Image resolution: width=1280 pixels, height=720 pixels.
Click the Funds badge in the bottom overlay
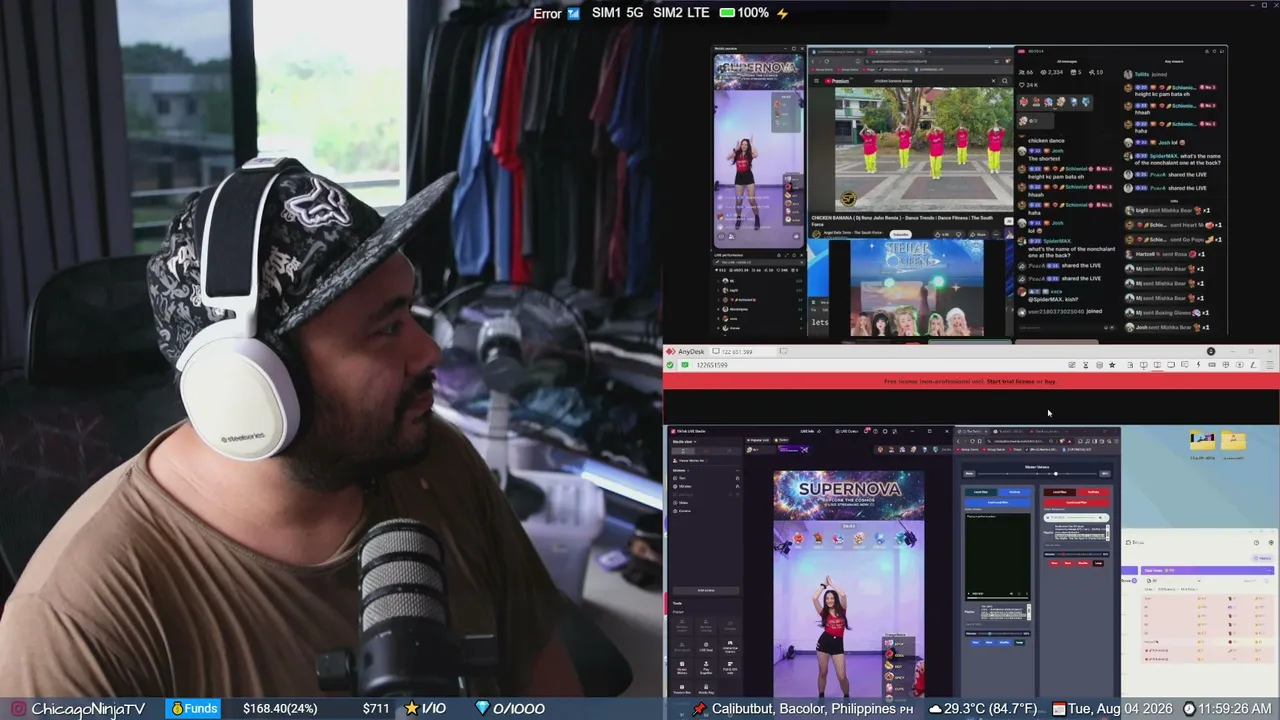tap(194, 708)
